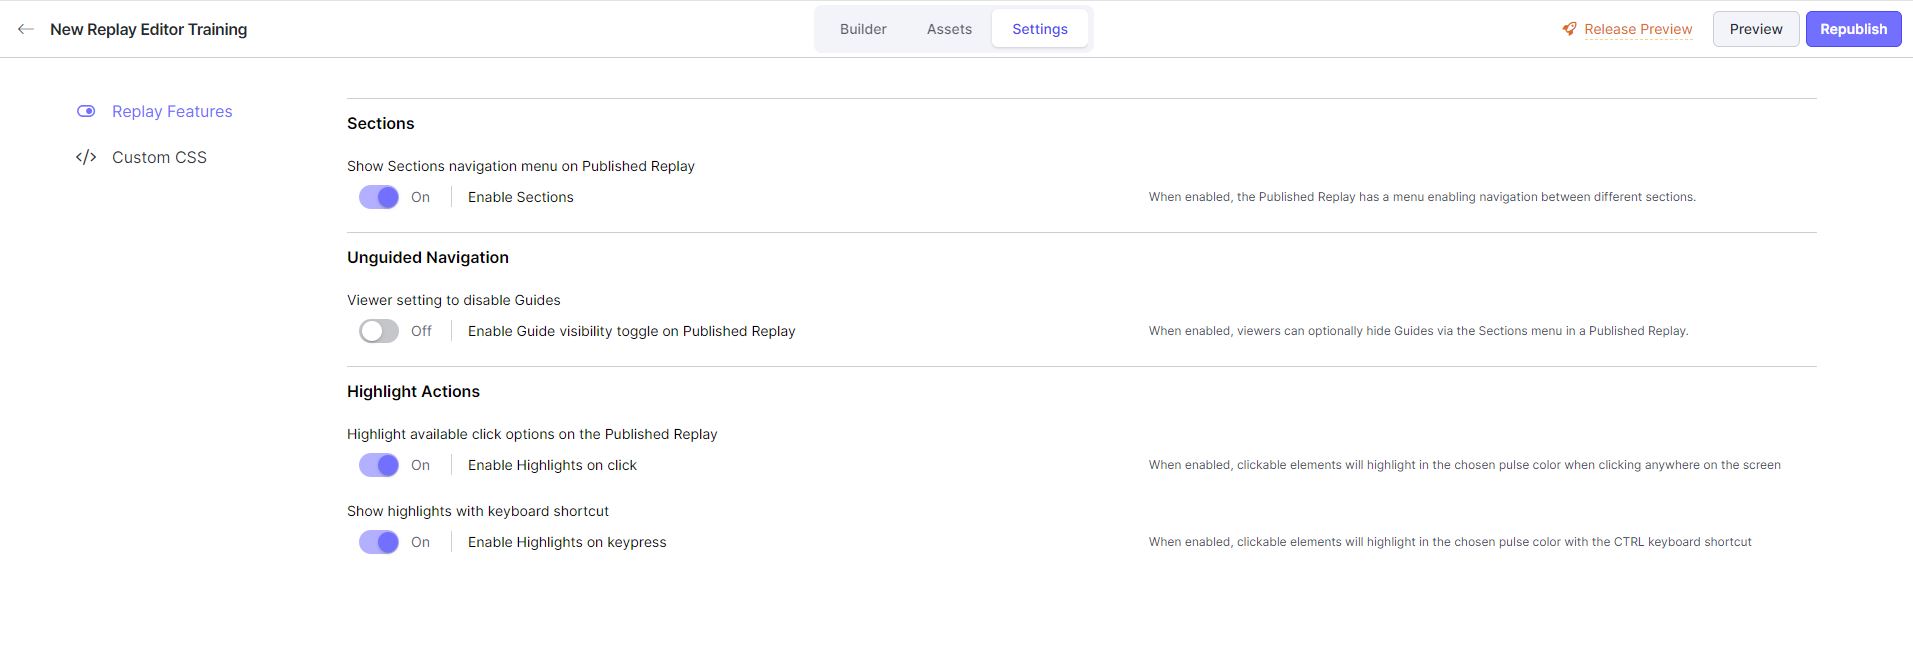Disable the Highlights on click toggle
Viewport: 1913px width, 660px height.
[379, 465]
